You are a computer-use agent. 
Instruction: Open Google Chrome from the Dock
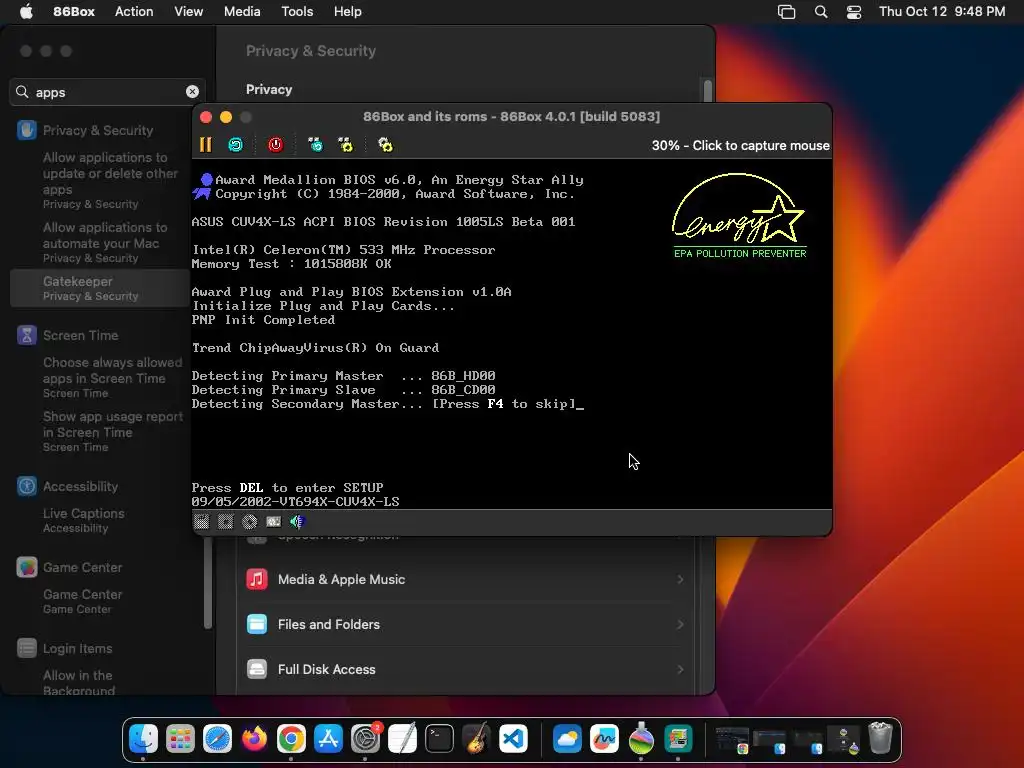pos(291,739)
